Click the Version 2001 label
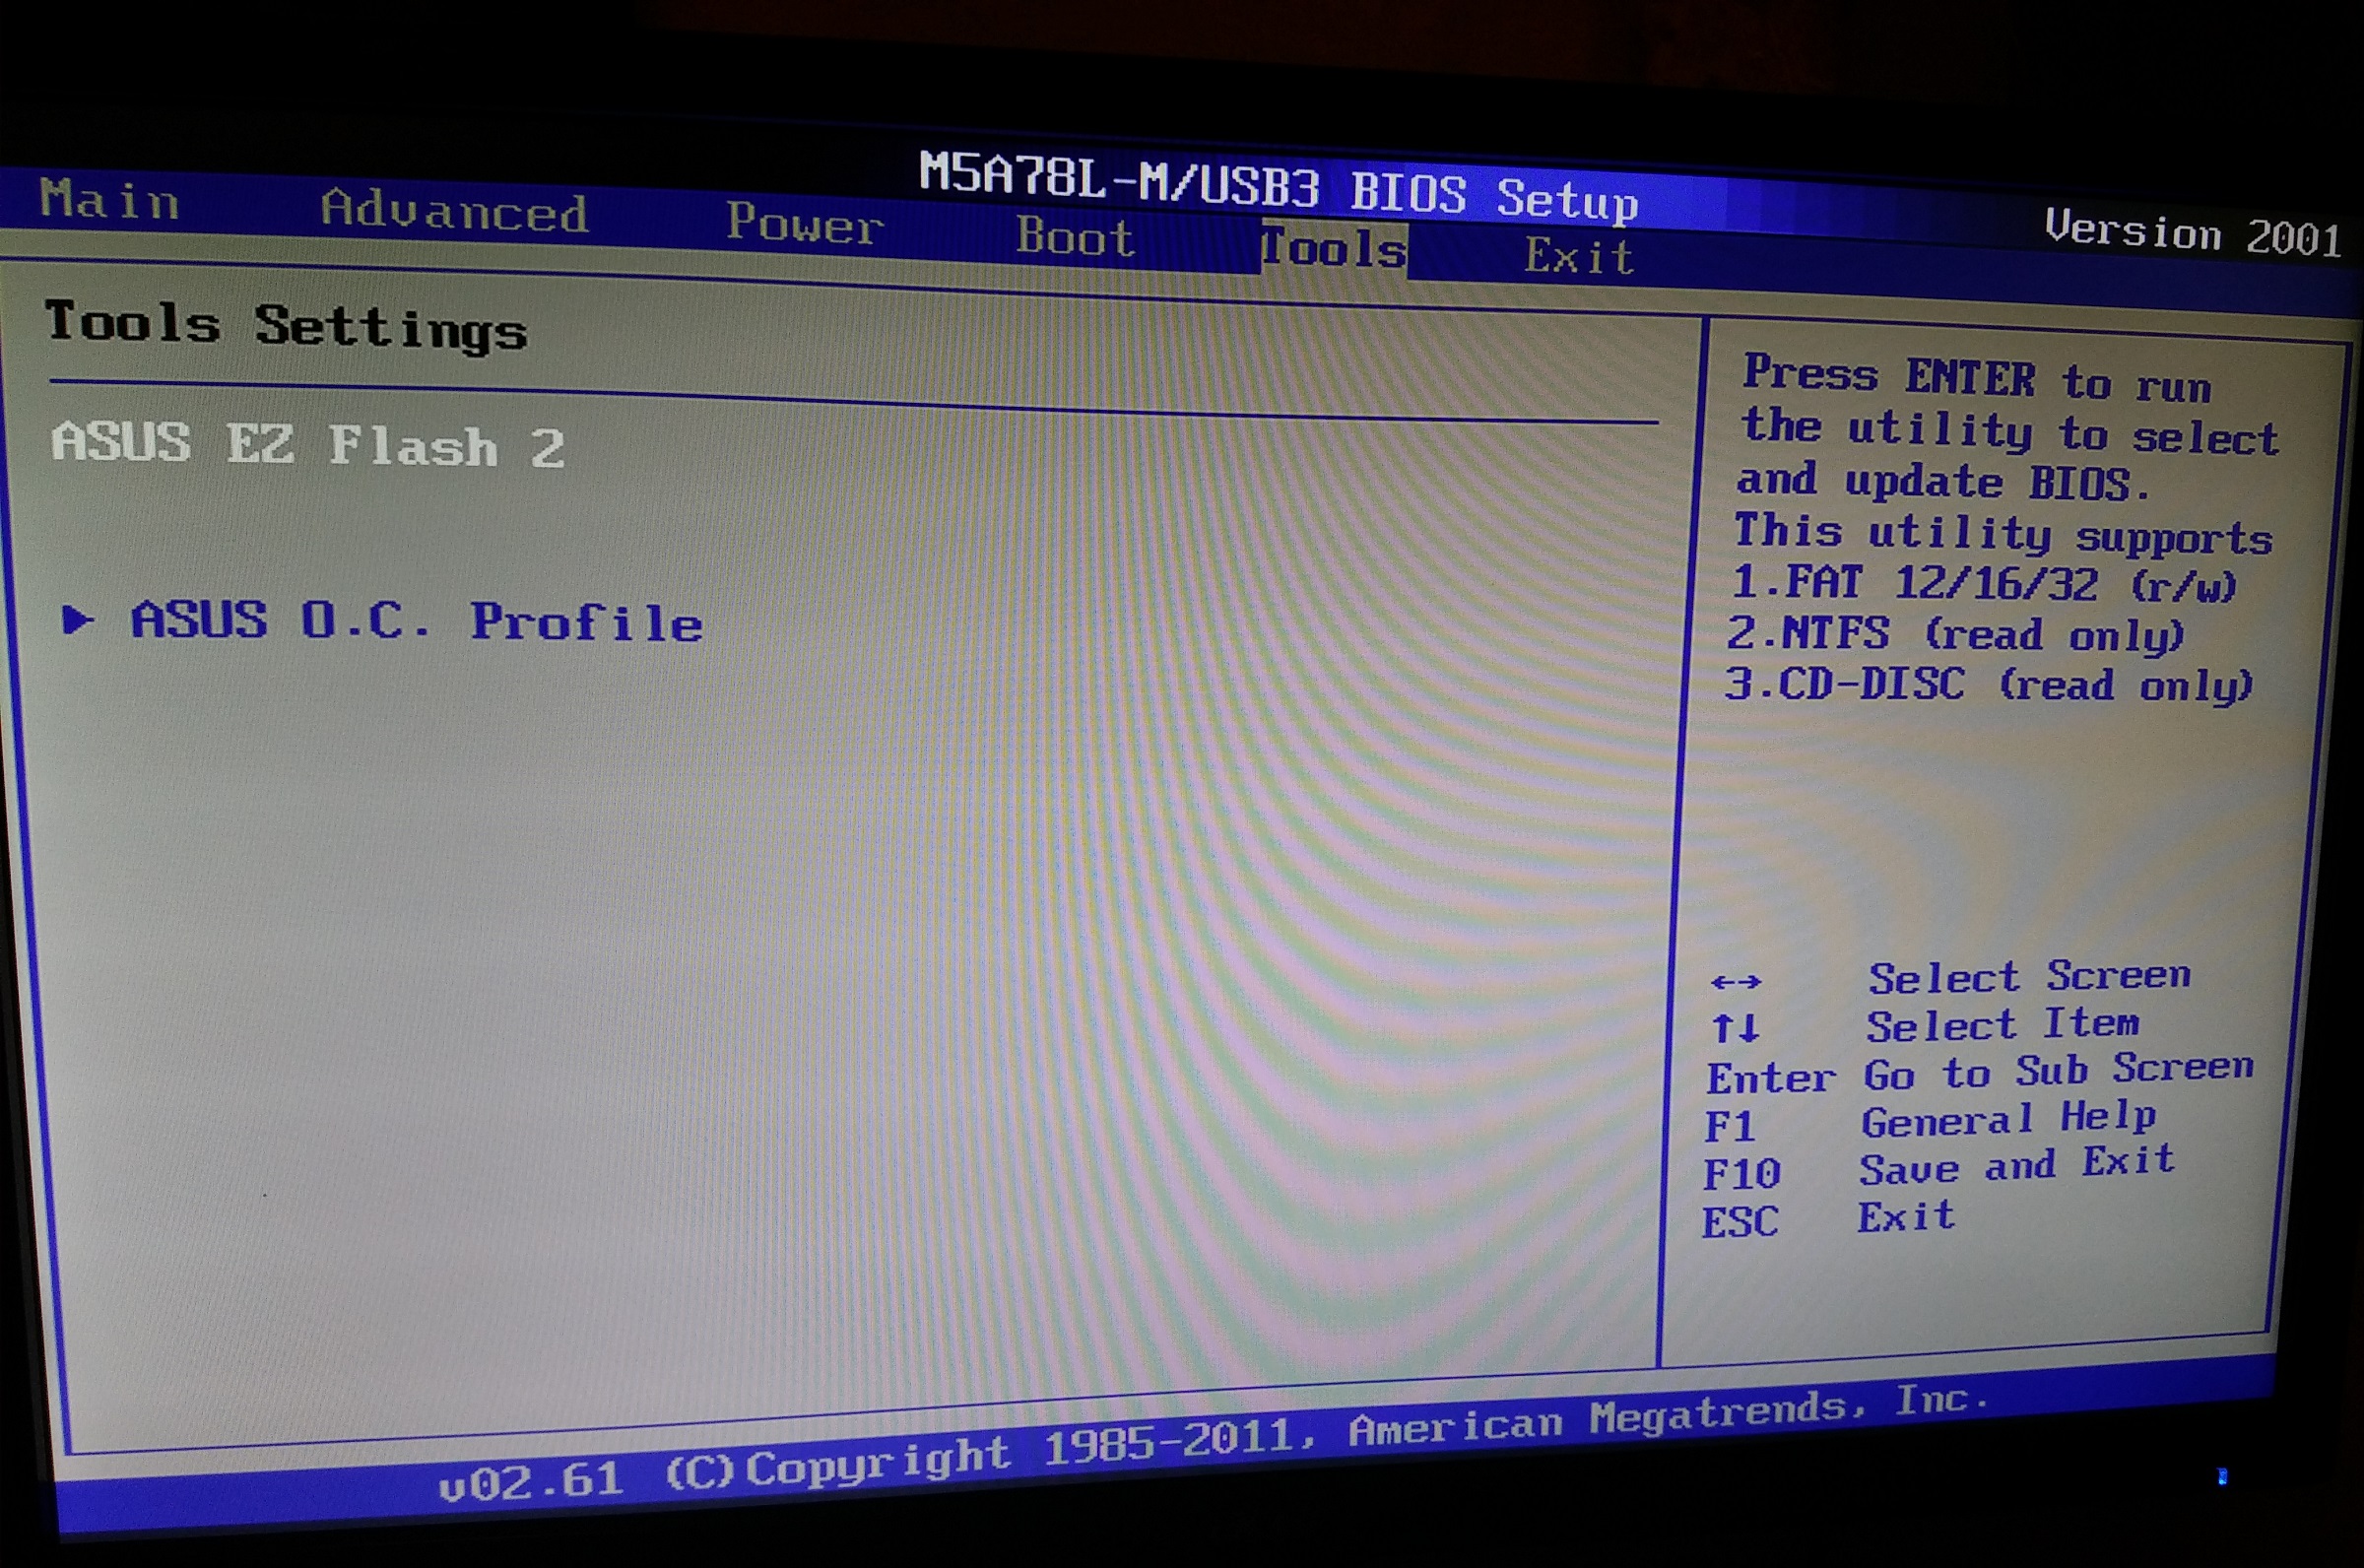Screen dimensions: 2364x1568 click(2192, 234)
